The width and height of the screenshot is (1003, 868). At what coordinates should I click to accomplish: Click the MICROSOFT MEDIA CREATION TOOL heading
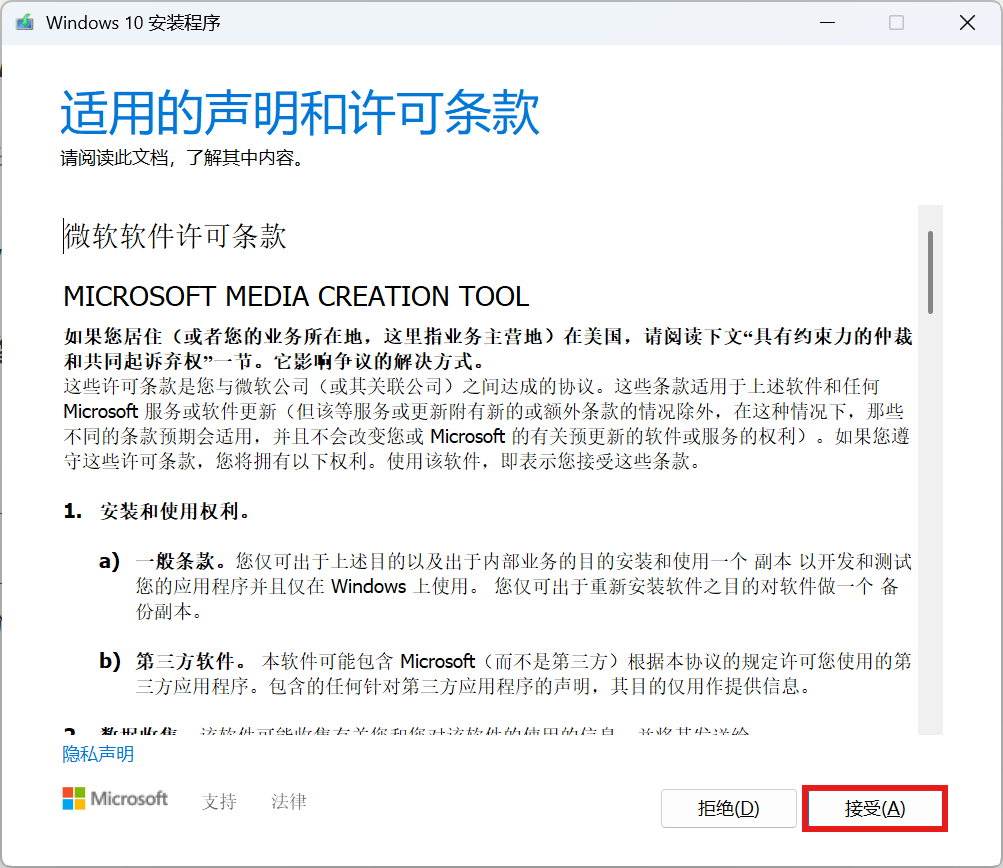296,296
